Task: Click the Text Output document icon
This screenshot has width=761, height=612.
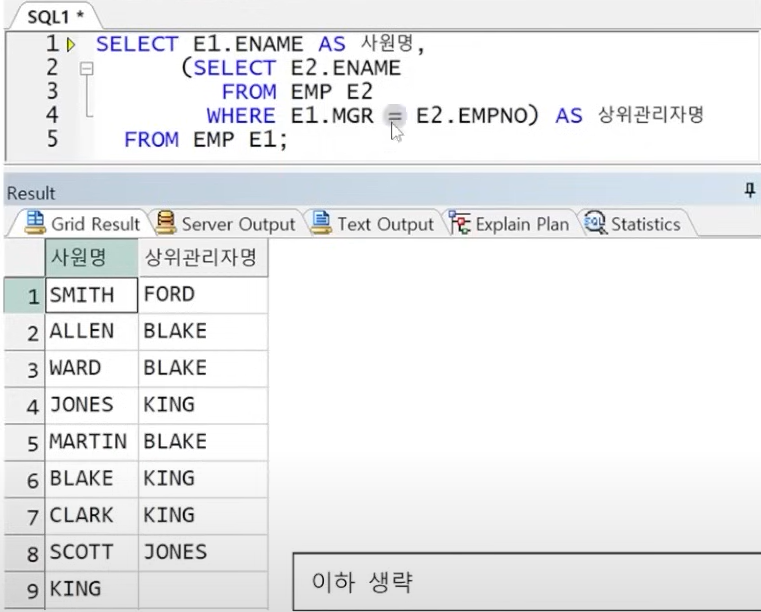Action: pyautogui.click(x=321, y=223)
